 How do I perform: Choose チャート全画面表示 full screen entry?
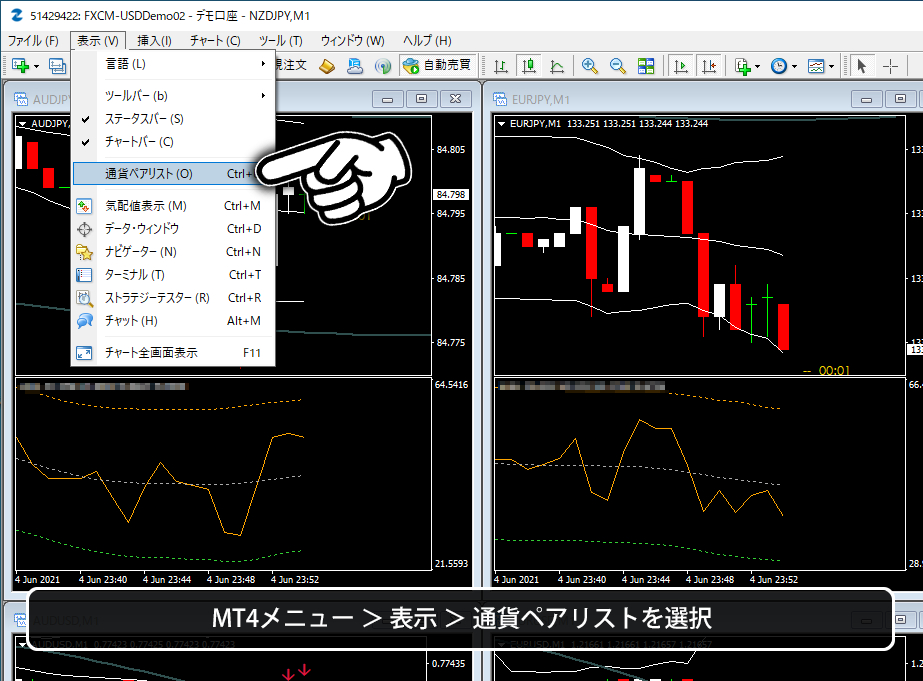(173, 353)
